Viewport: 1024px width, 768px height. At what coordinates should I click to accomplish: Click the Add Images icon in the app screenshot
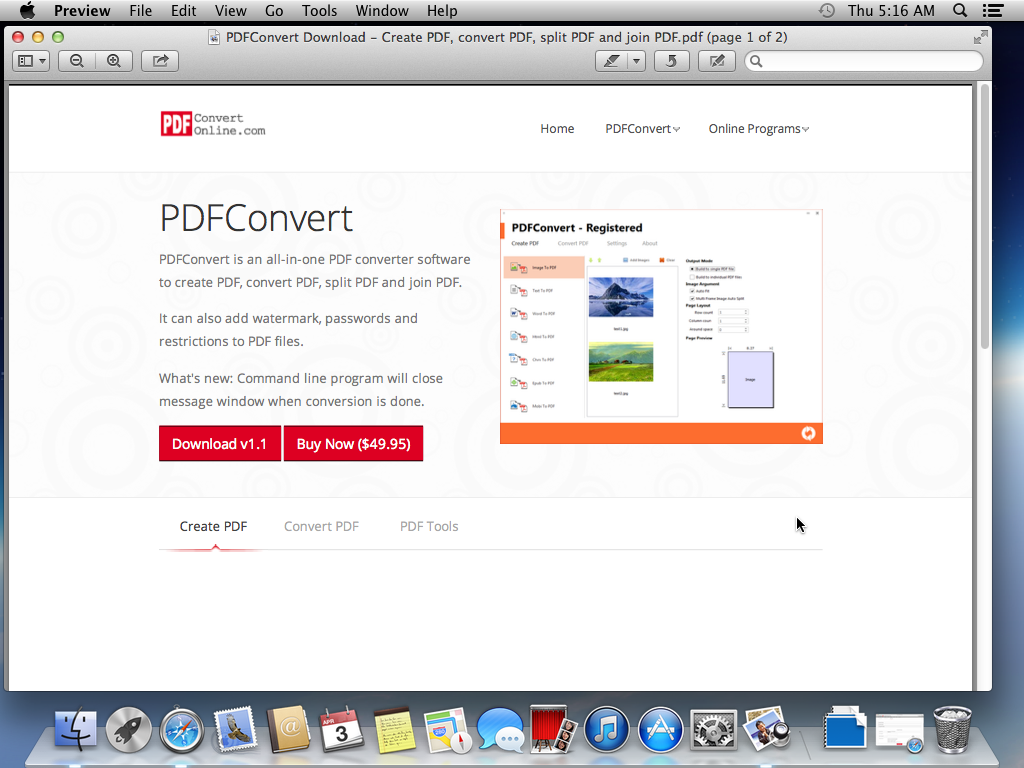pos(625,260)
